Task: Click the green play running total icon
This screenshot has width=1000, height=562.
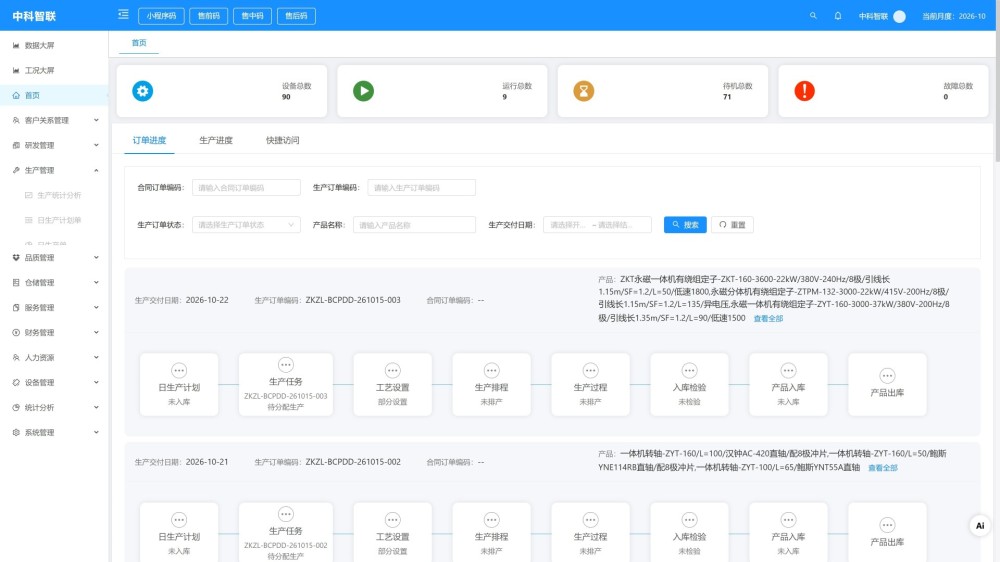Action: (364, 91)
